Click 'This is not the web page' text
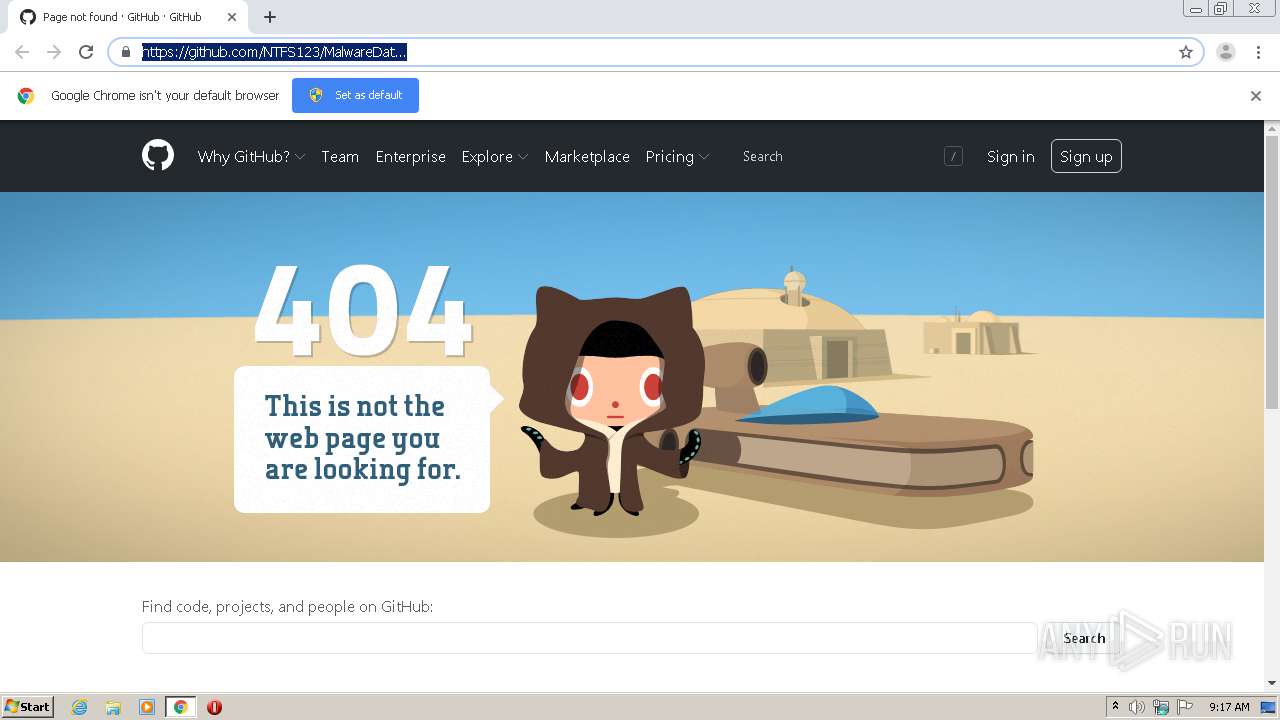Image resolution: width=1280 pixels, height=720 pixels. click(362, 437)
